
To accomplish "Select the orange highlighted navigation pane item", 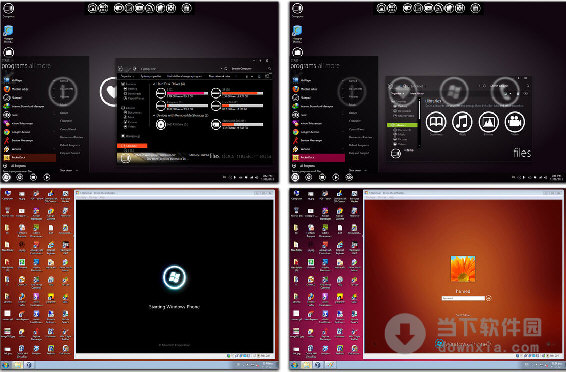I will pyautogui.click(x=132, y=146).
